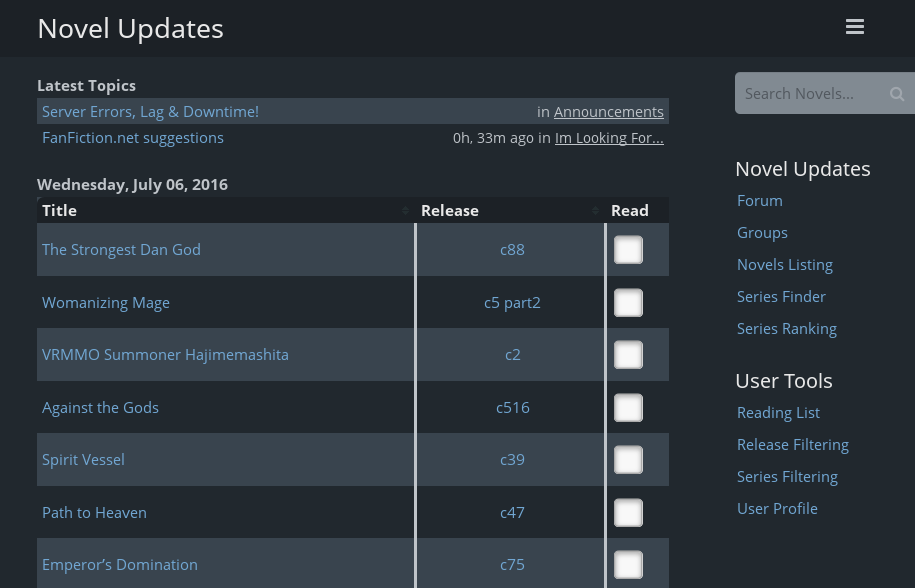Image resolution: width=915 pixels, height=588 pixels.
Task: Click the search magnifying glass icon
Action: coord(896,93)
